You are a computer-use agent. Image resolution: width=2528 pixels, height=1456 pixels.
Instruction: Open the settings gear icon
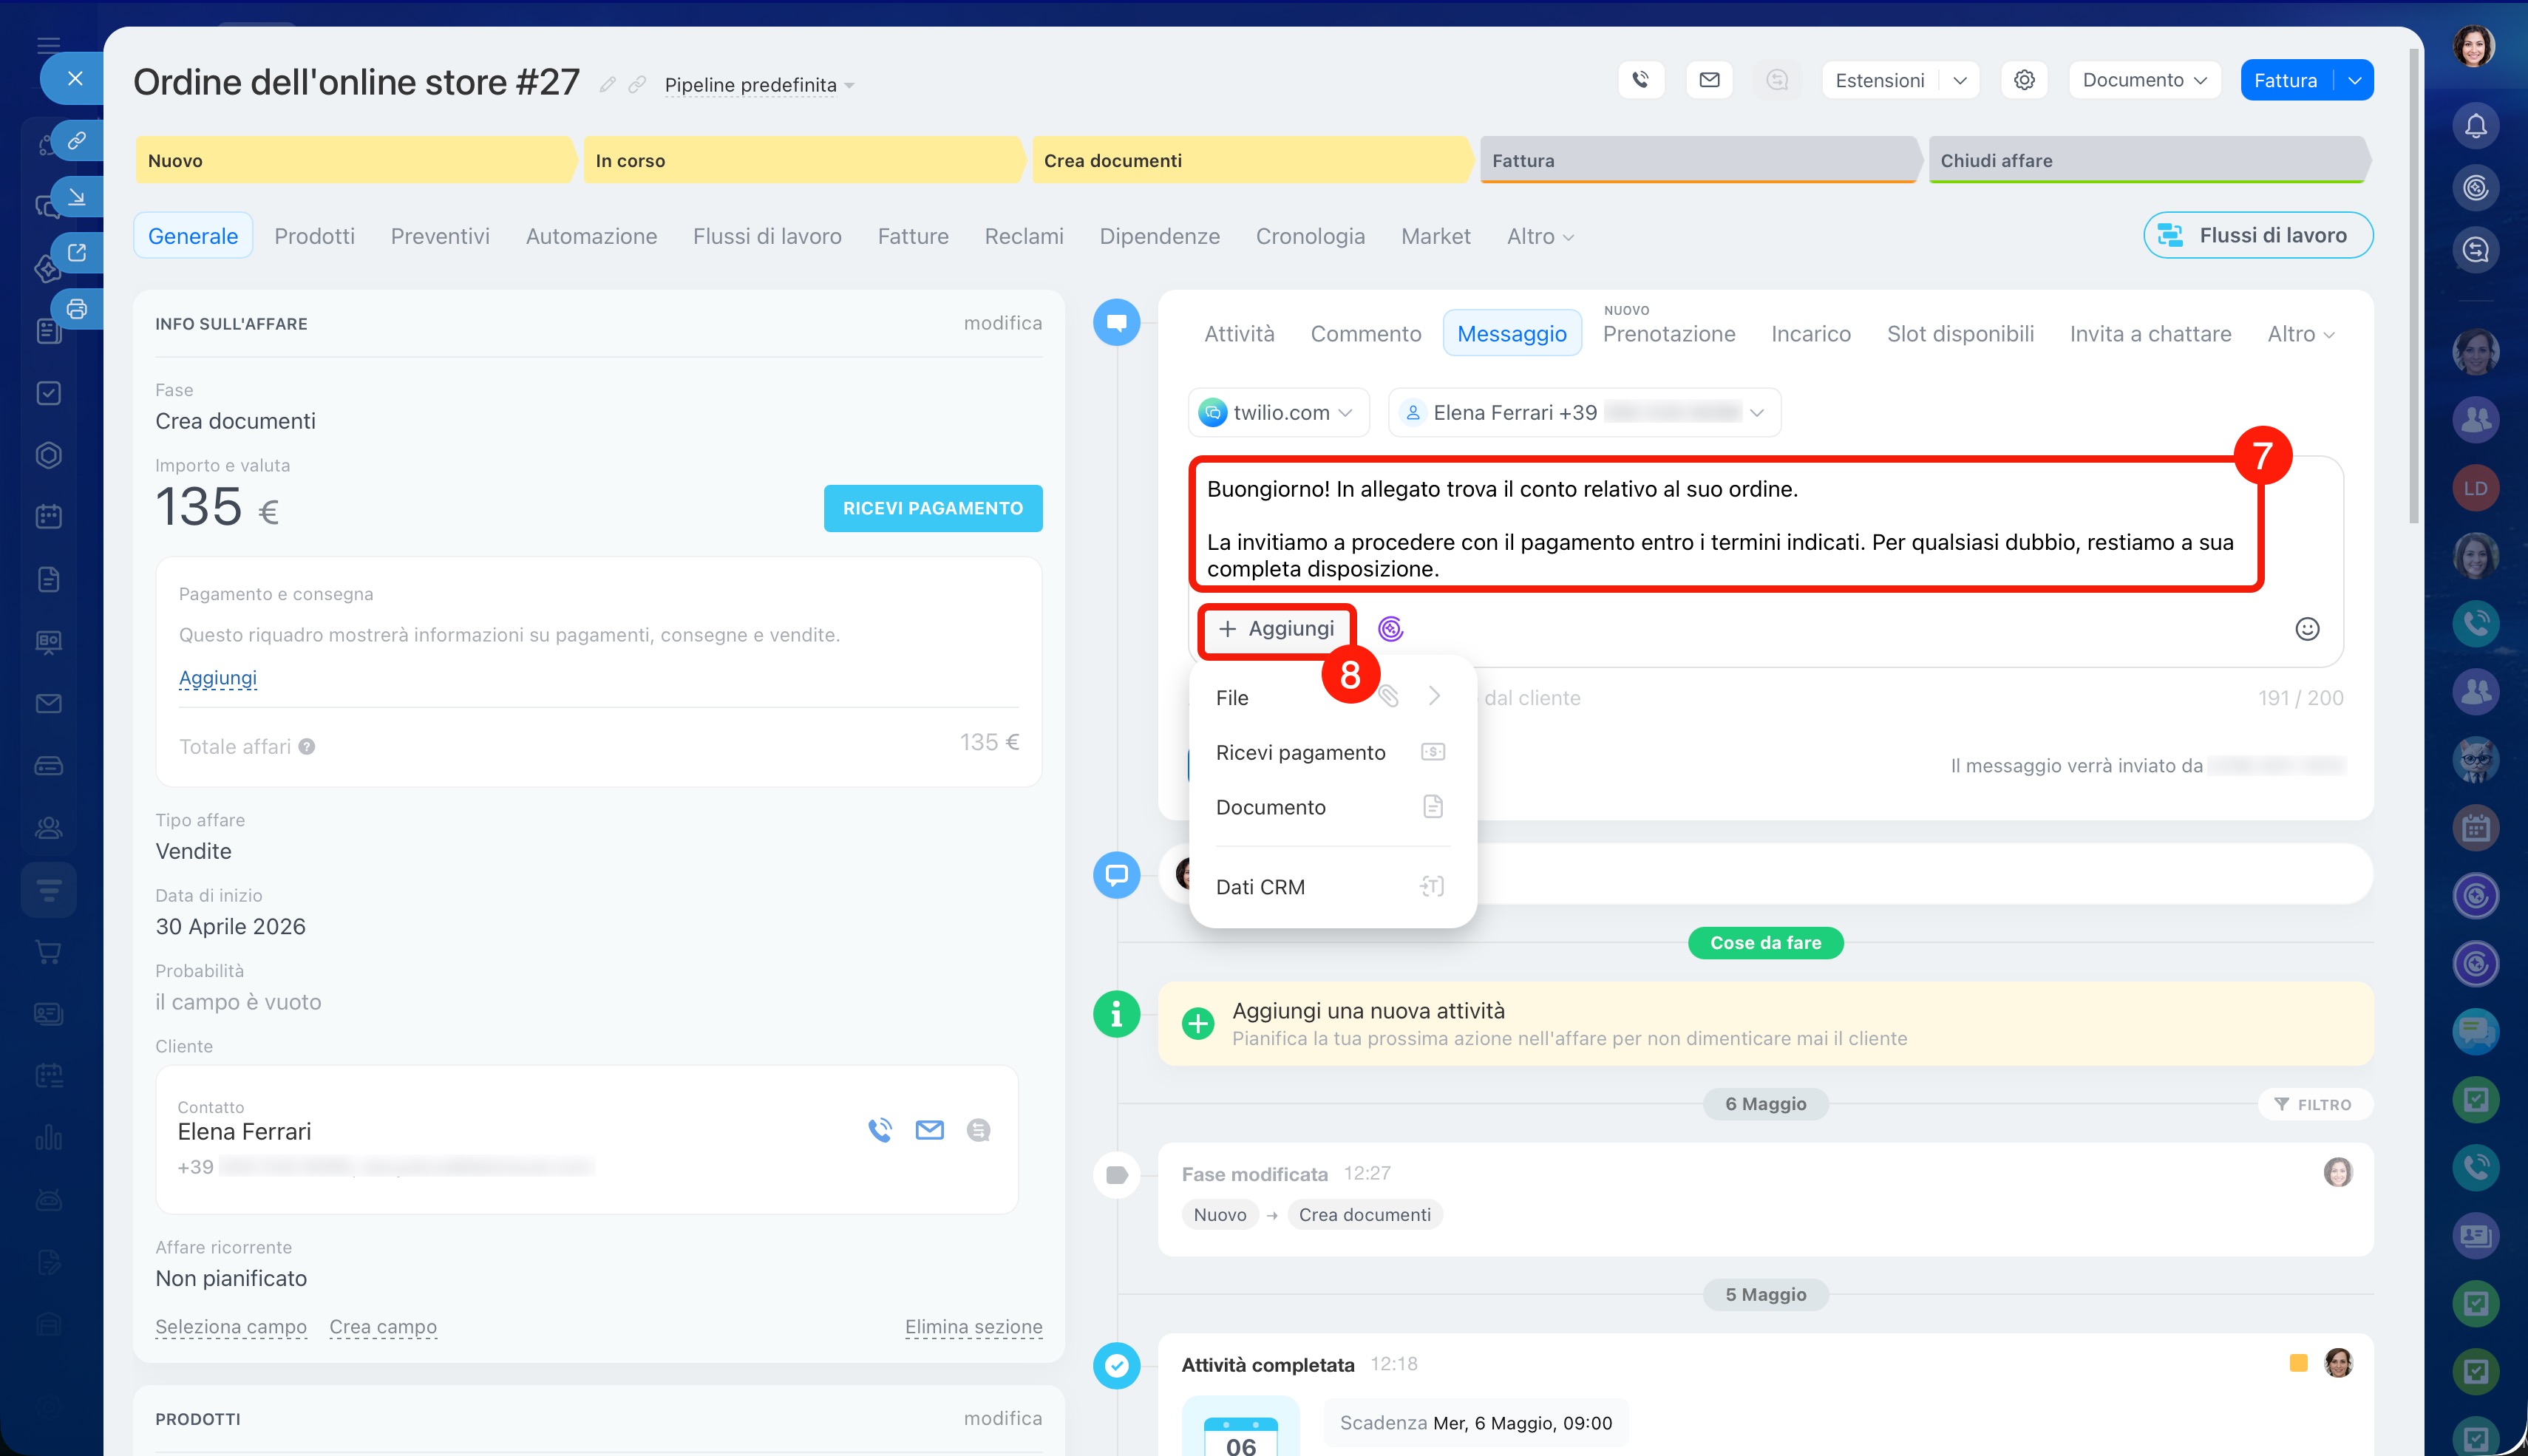click(2024, 80)
